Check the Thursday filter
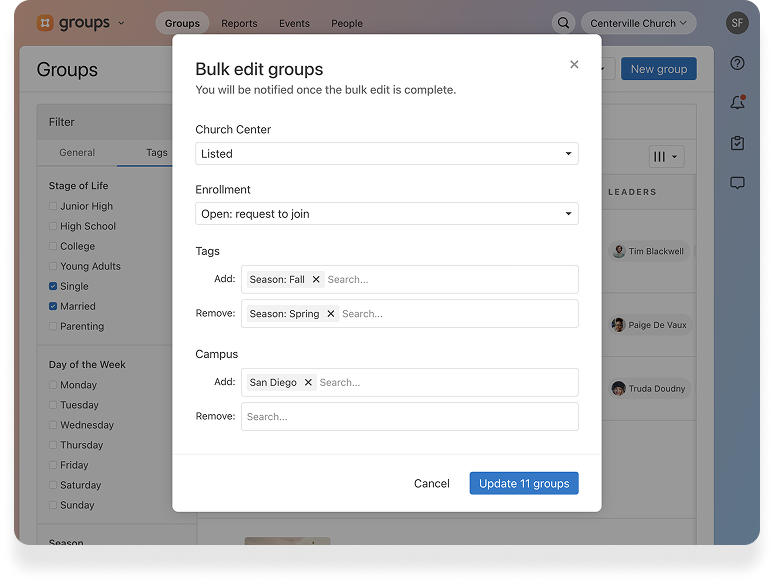This screenshot has height=583, width=774. pos(53,445)
